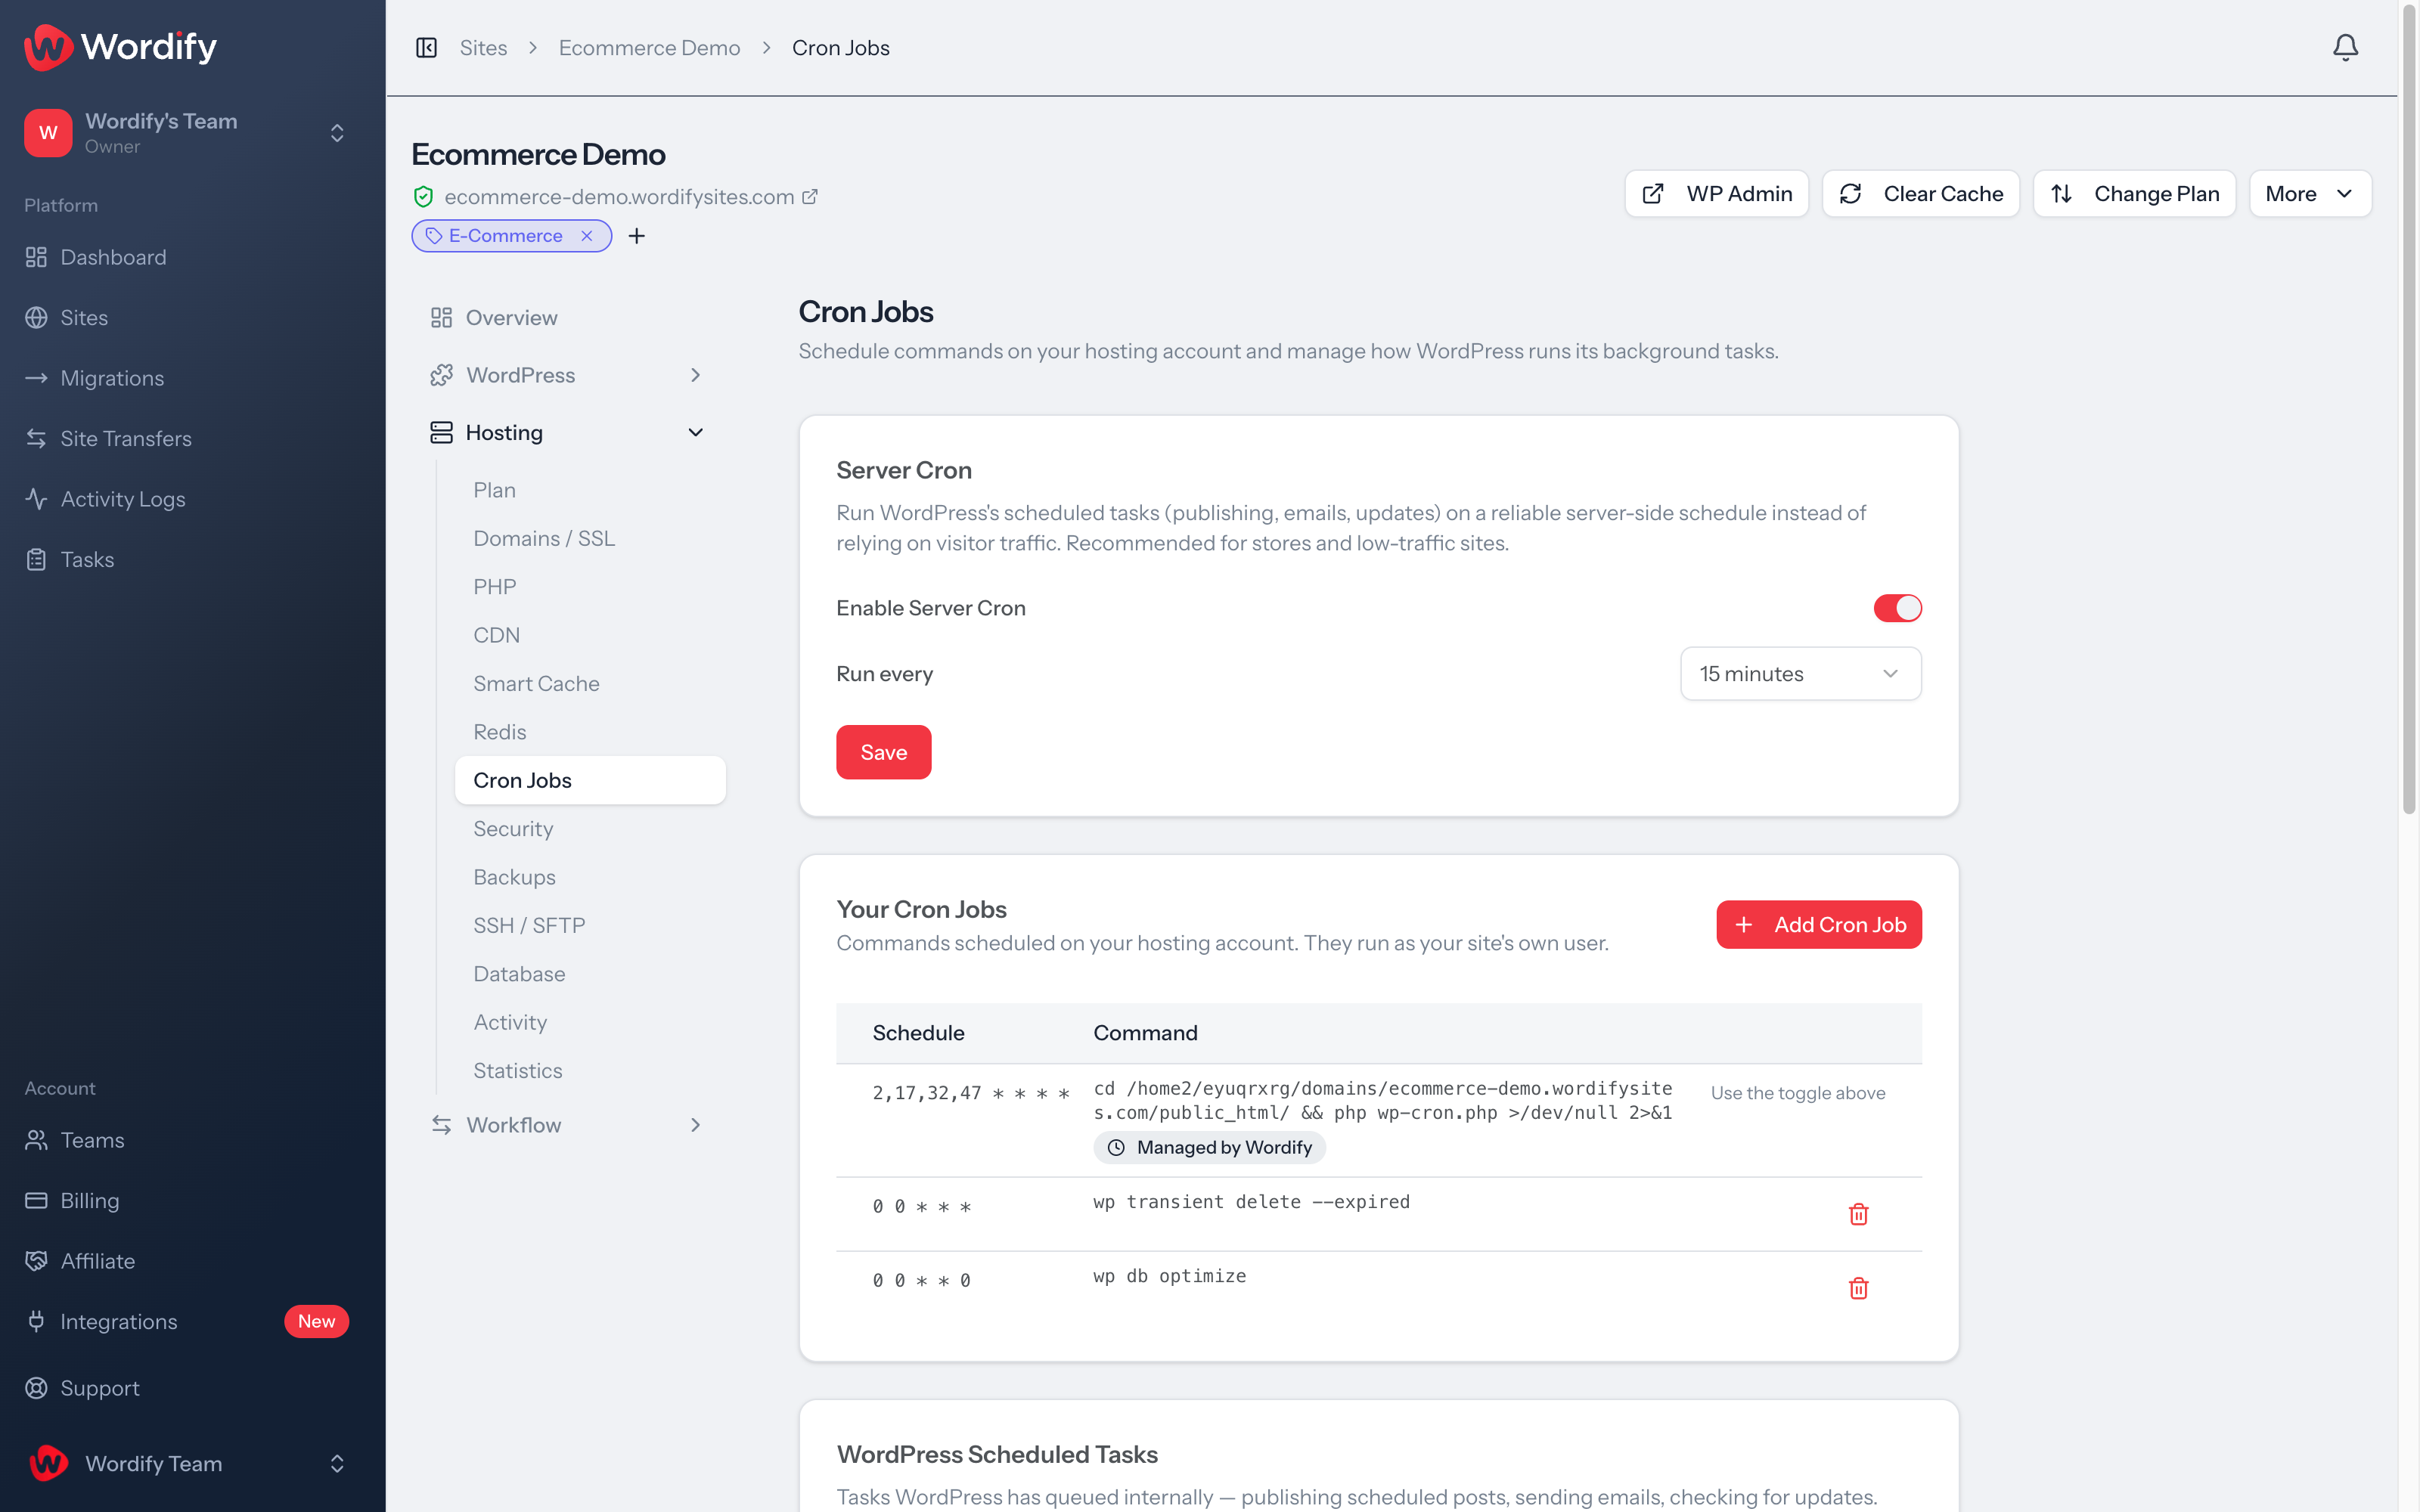Open Statistics page
The height and width of the screenshot is (1512, 2420).
point(518,1071)
